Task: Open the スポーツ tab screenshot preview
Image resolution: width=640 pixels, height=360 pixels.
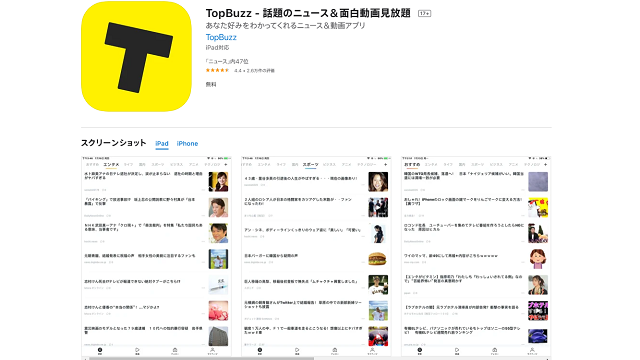Action: (x=316, y=256)
